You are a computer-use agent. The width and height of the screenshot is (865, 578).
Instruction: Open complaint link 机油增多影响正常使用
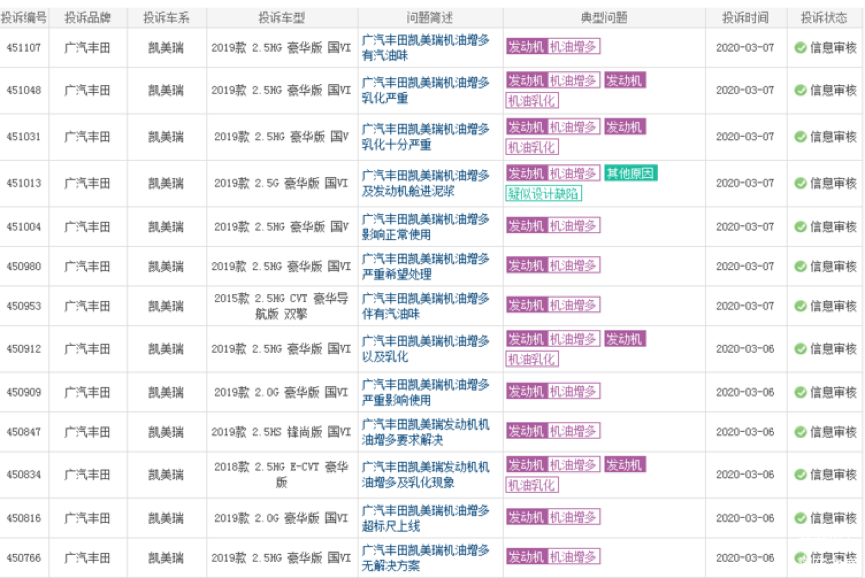point(425,227)
